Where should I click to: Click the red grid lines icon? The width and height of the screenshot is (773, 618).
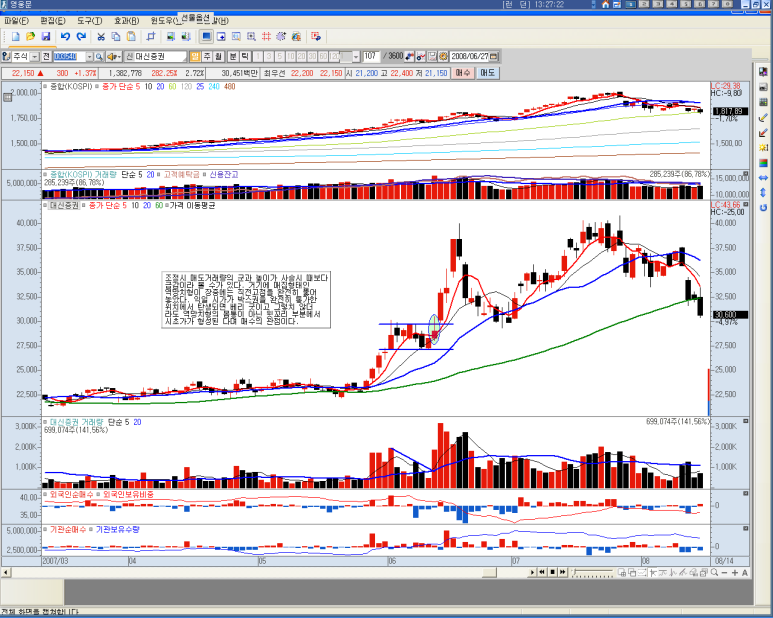[266, 36]
